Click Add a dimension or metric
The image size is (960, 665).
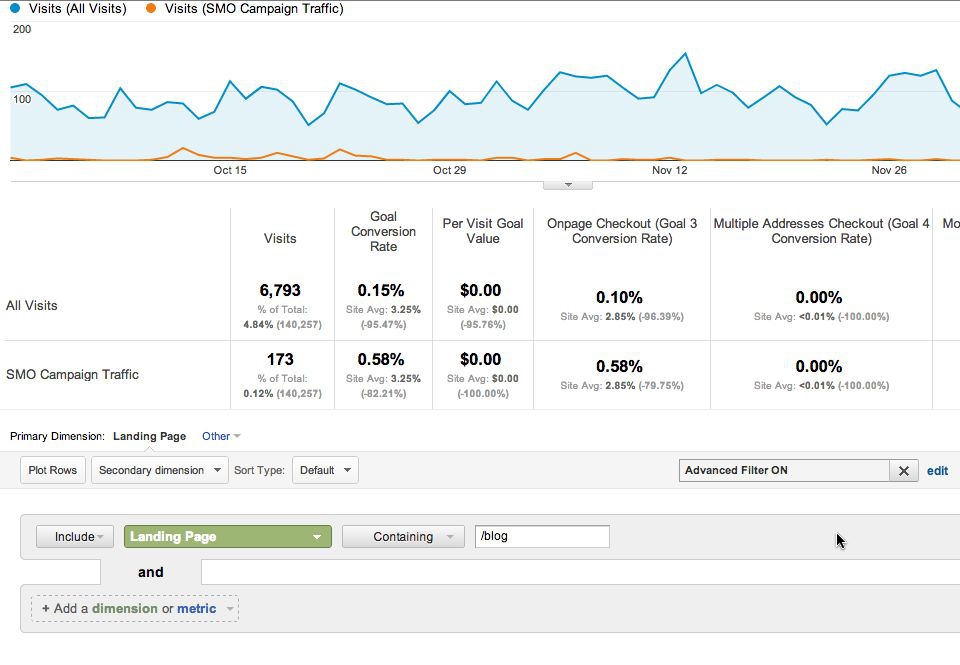[135, 609]
